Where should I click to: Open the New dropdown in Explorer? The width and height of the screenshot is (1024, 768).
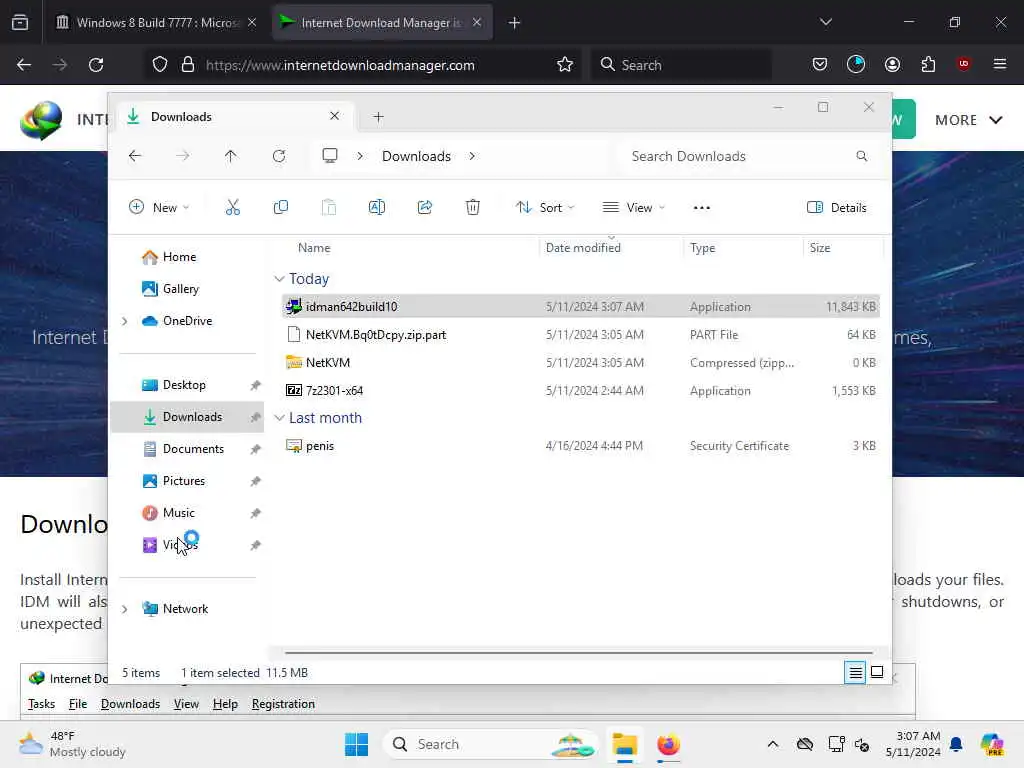pos(159,208)
